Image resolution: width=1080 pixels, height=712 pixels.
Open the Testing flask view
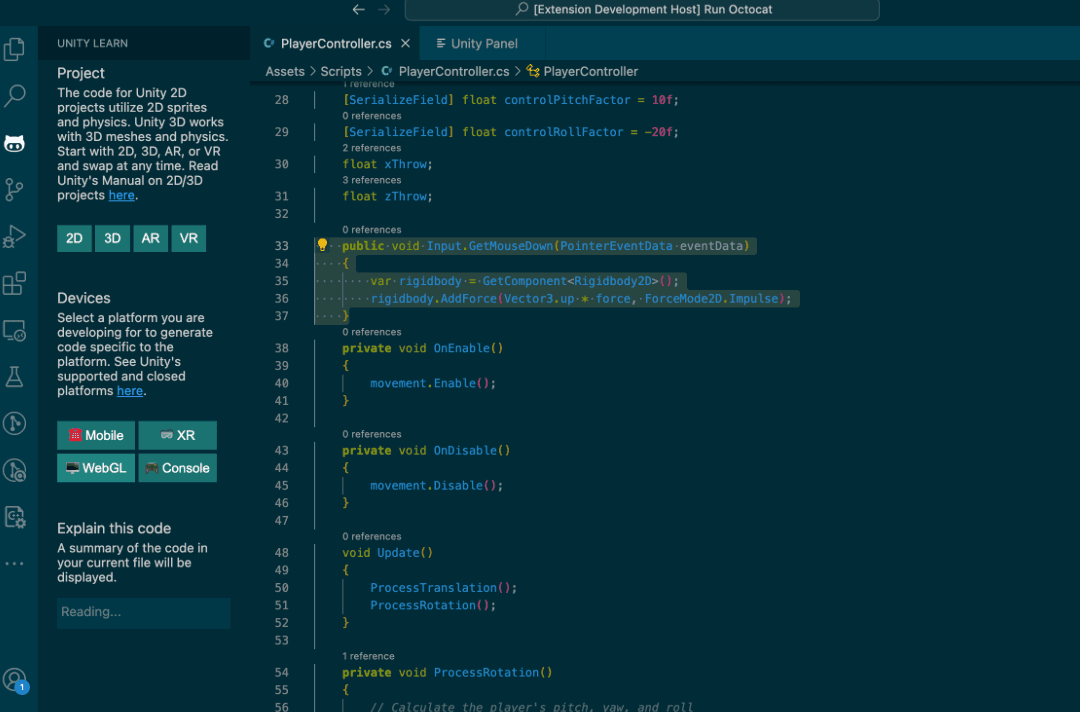(x=15, y=376)
